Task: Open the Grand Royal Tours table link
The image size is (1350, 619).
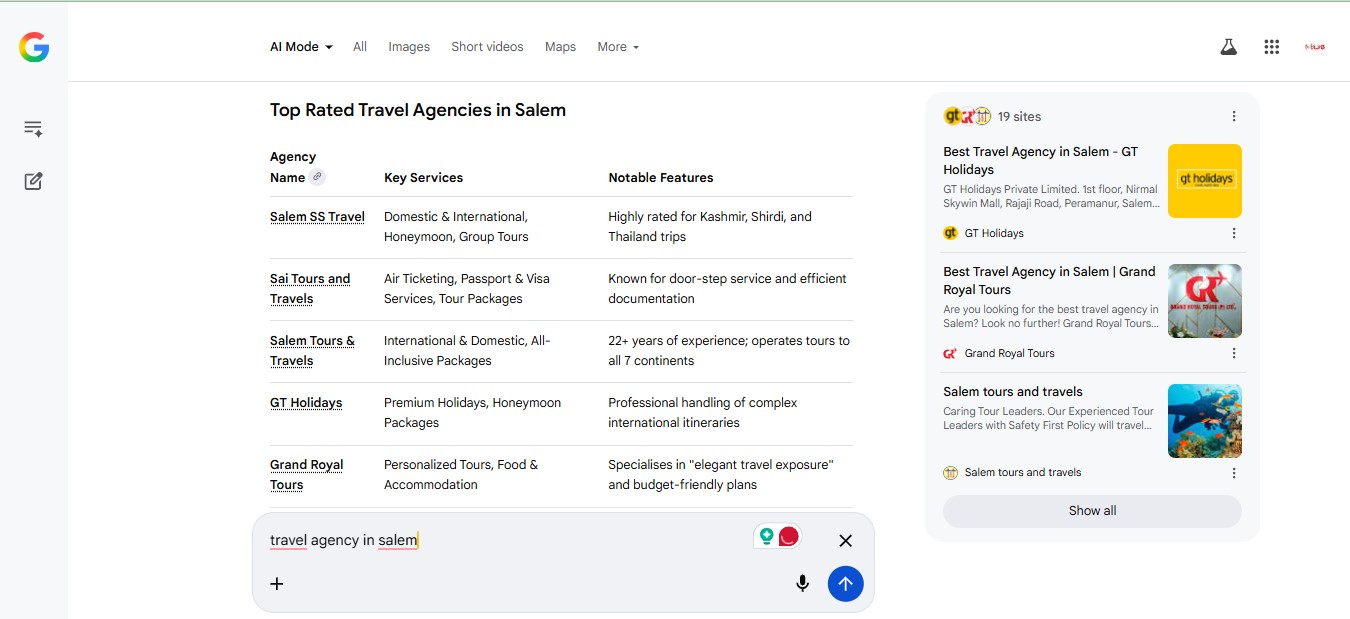Action: 306,475
